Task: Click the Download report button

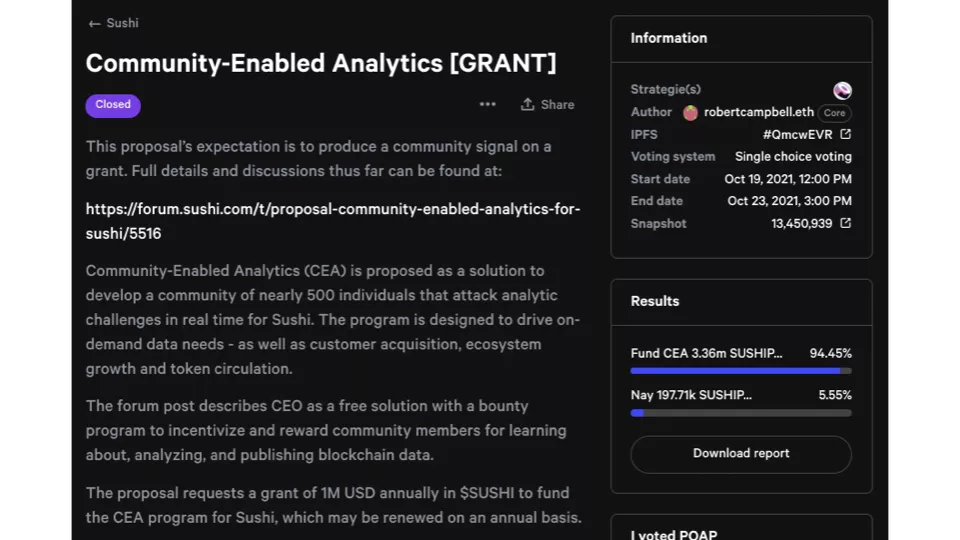Action: click(x=741, y=454)
